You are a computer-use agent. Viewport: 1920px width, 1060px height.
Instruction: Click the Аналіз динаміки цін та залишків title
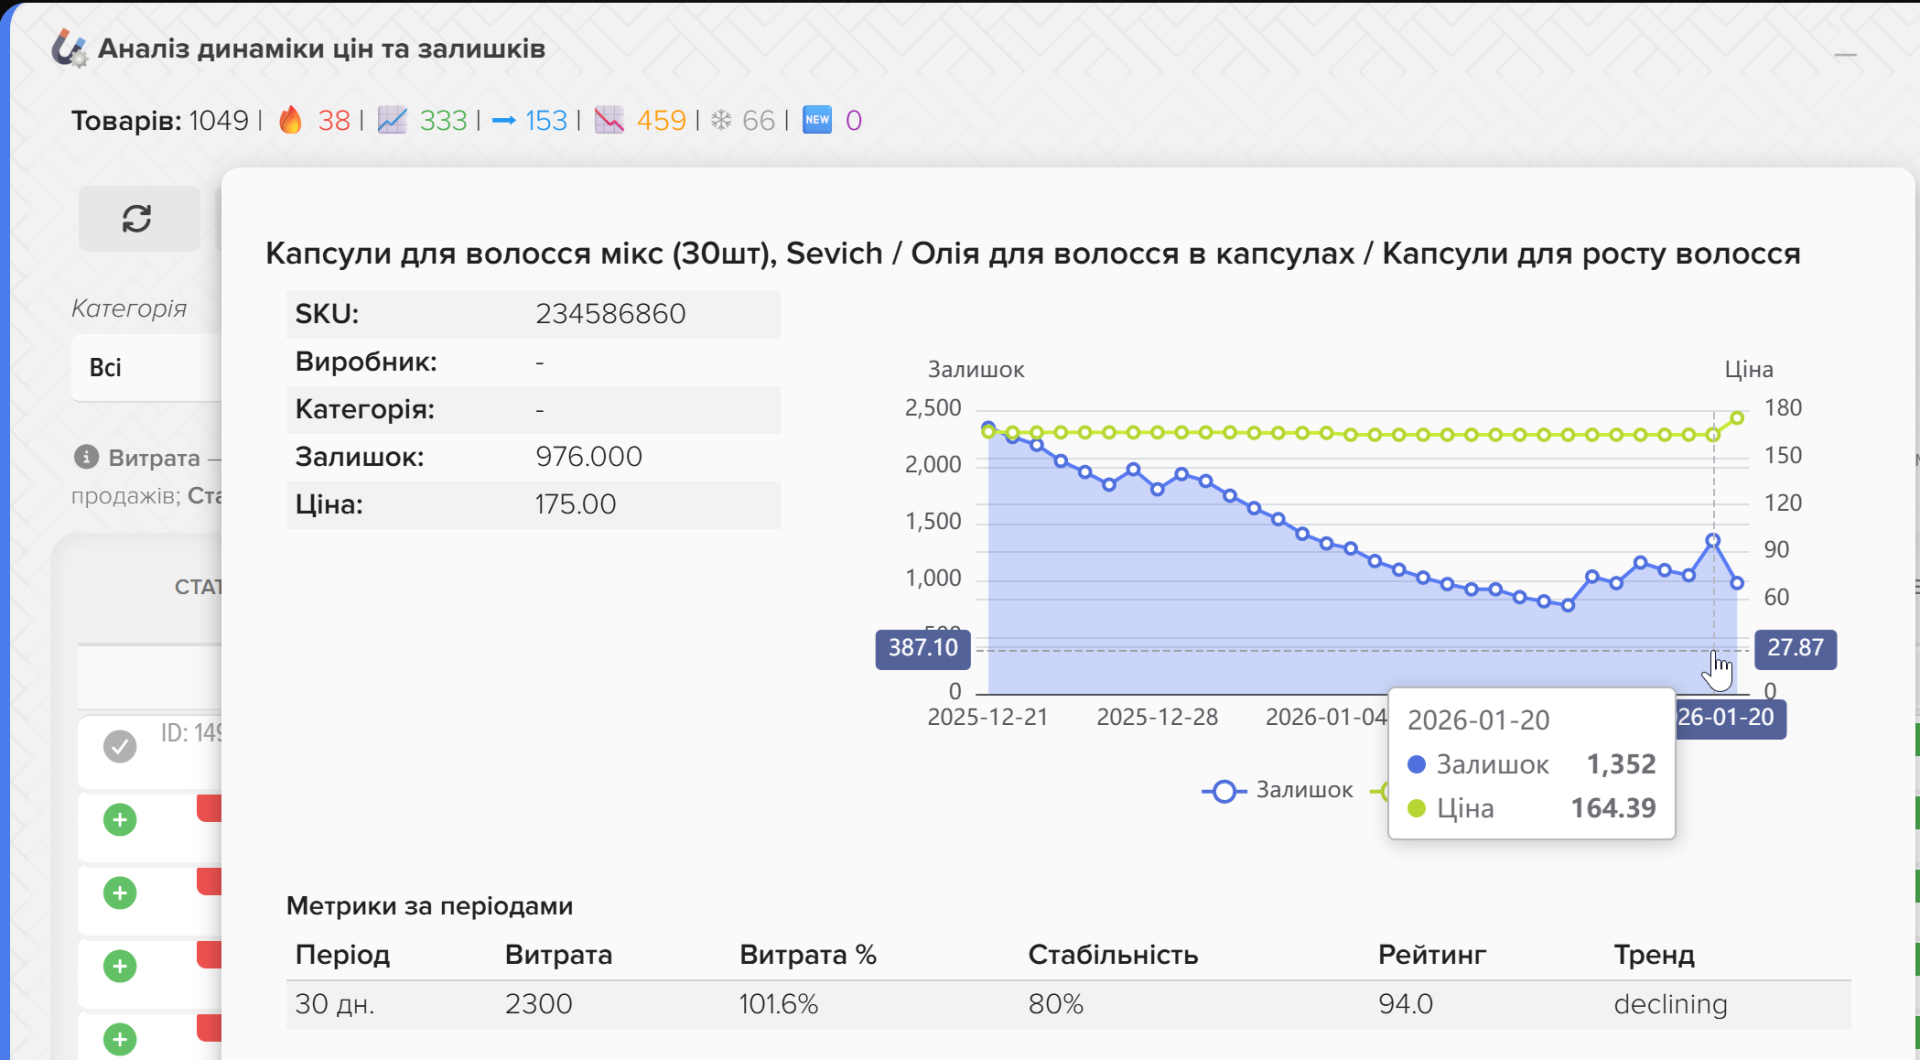[321, 48]
